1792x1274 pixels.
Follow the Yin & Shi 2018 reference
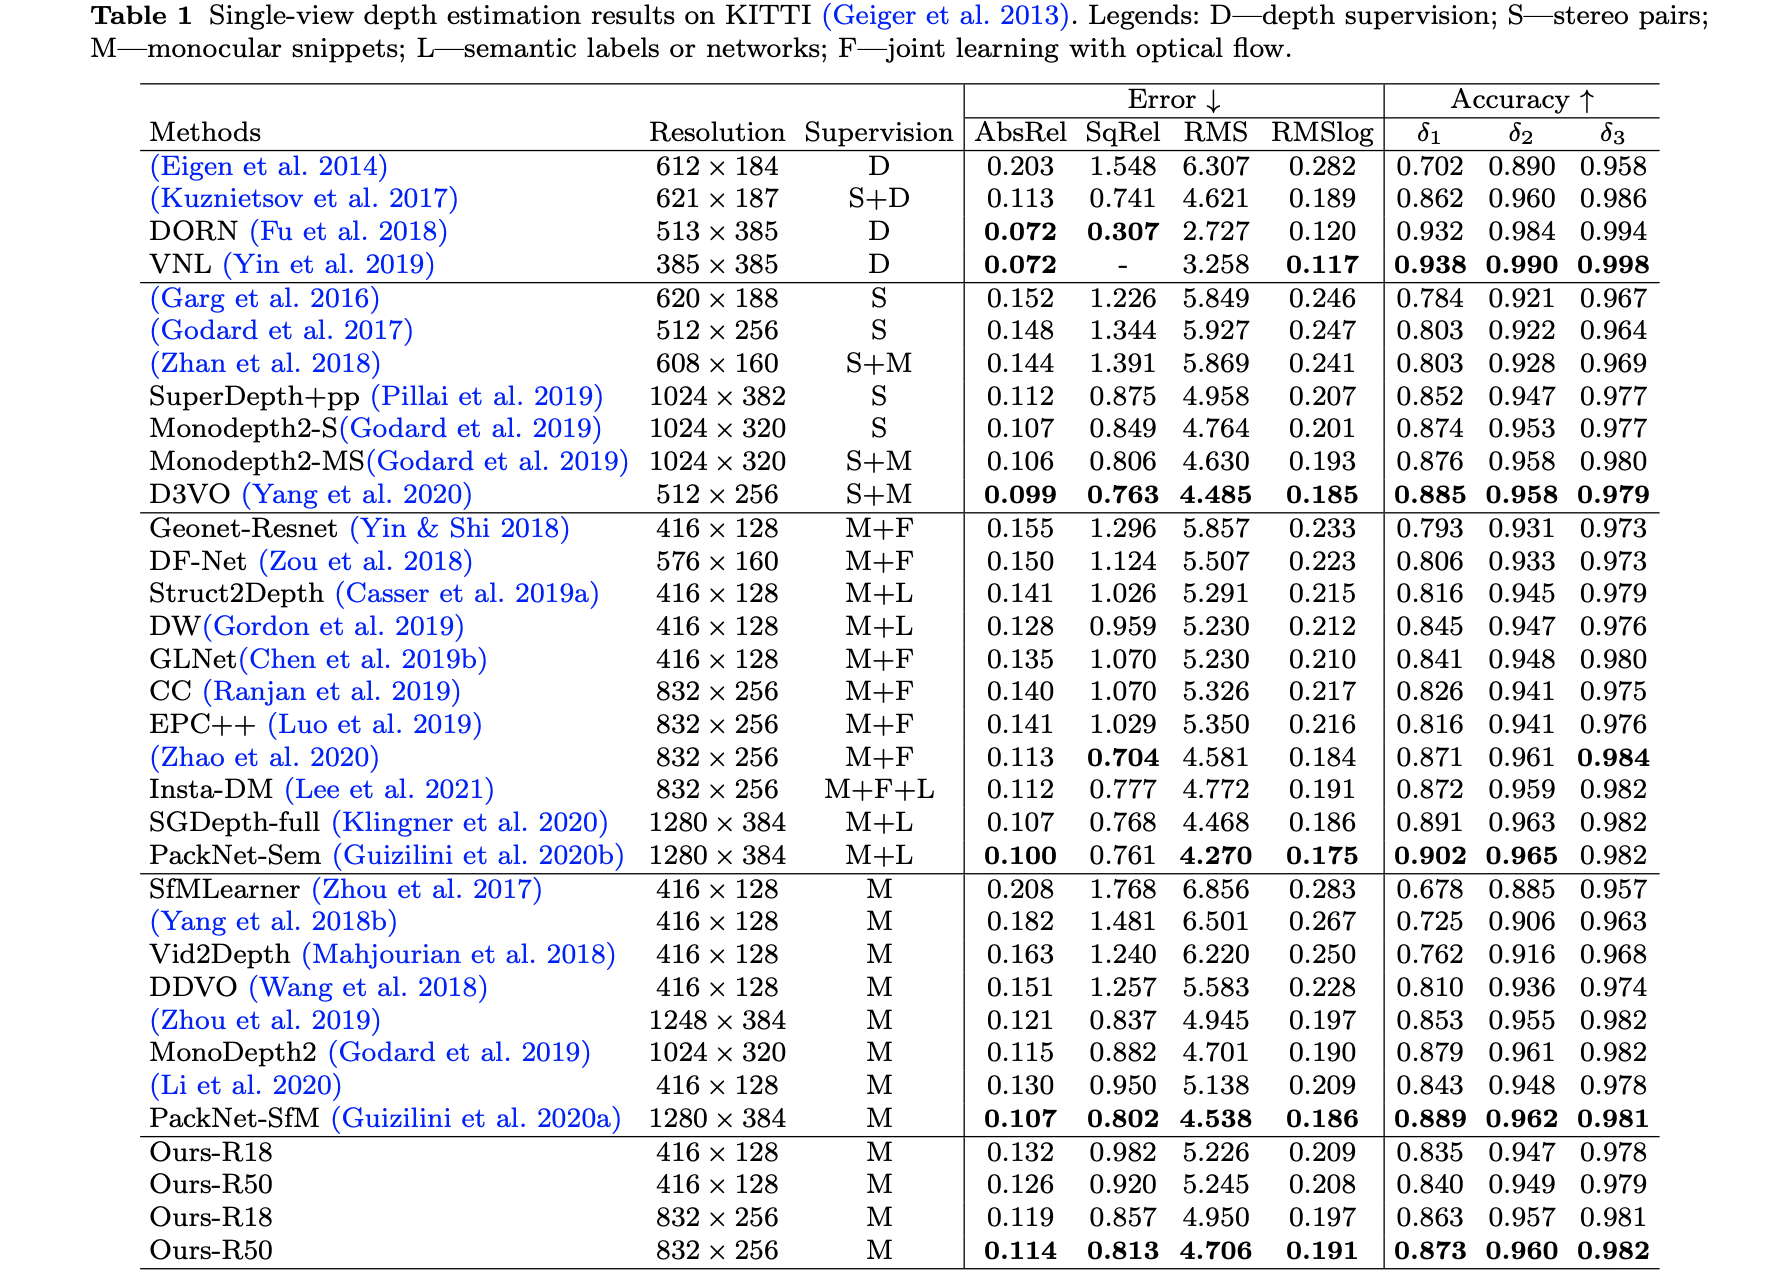pos(460,528)
